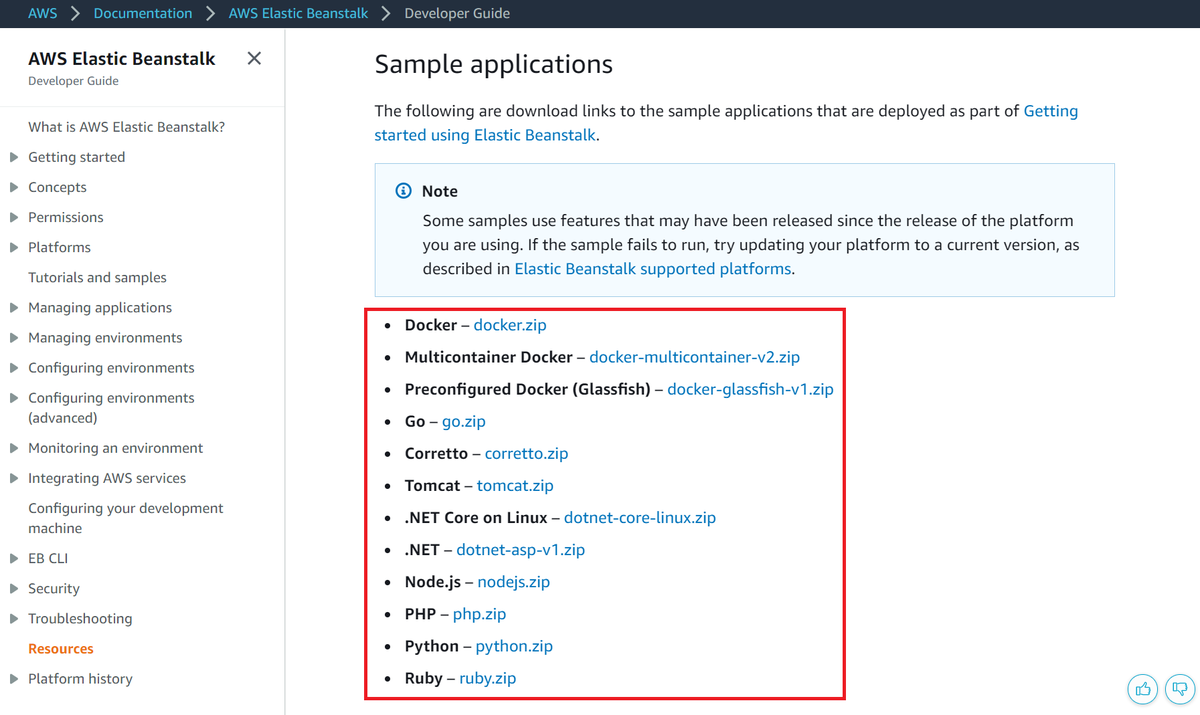This screenshot has height=715, width=1200.
Task: Expand the Monitoring an environment section
Action: (14, 448)
